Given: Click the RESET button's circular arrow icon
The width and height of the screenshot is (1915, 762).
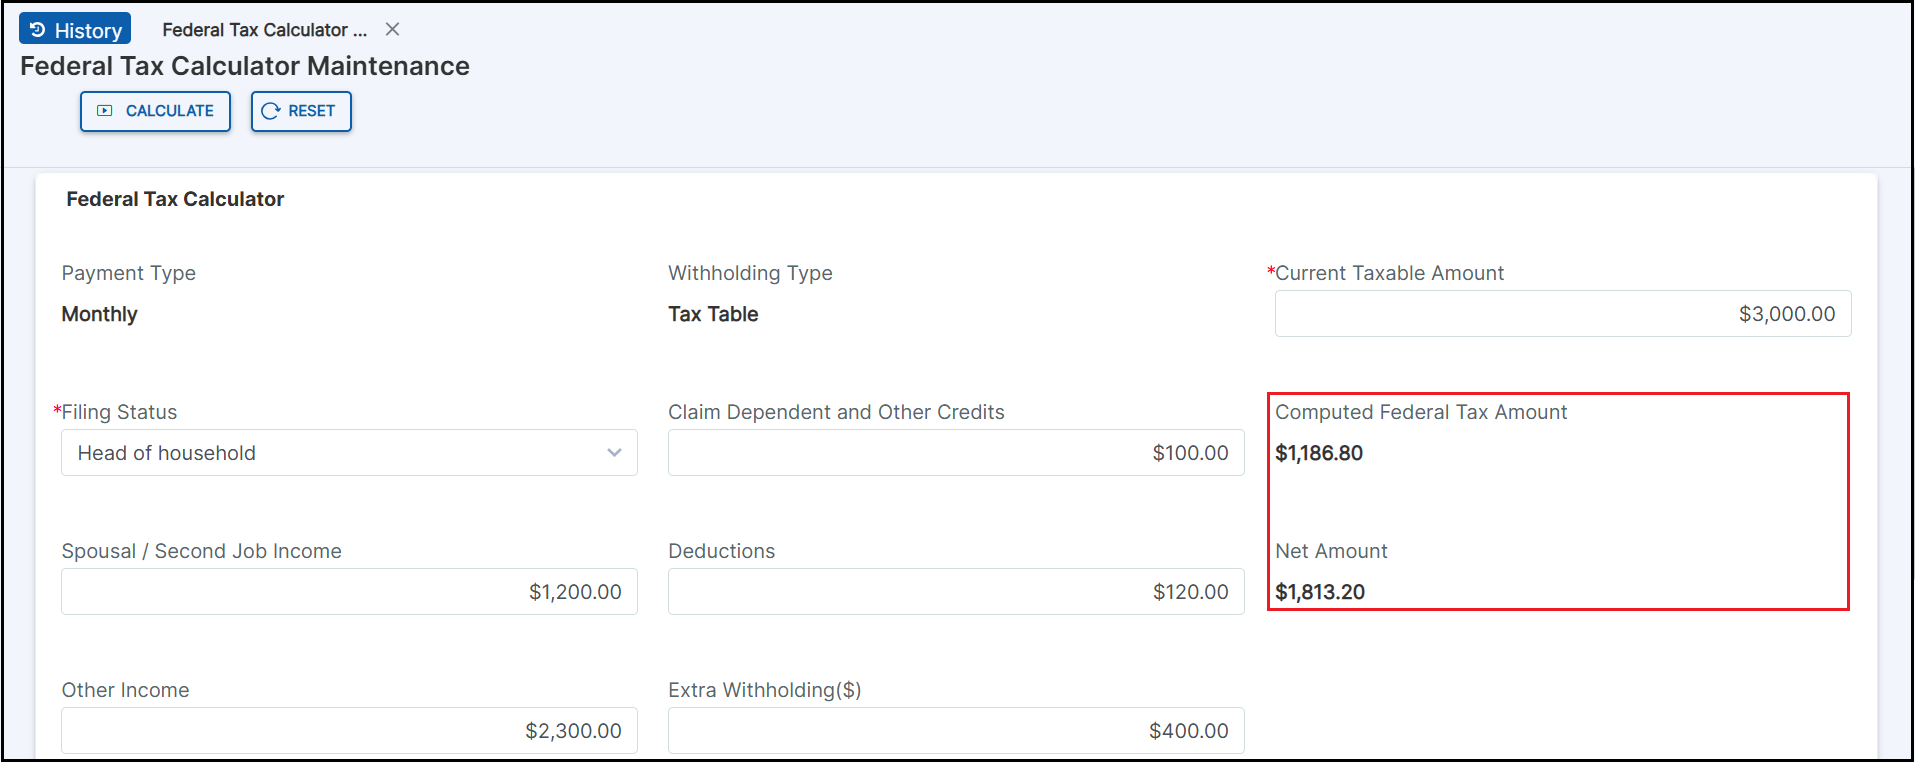Looking at the screenshot, I should [270, 111].
